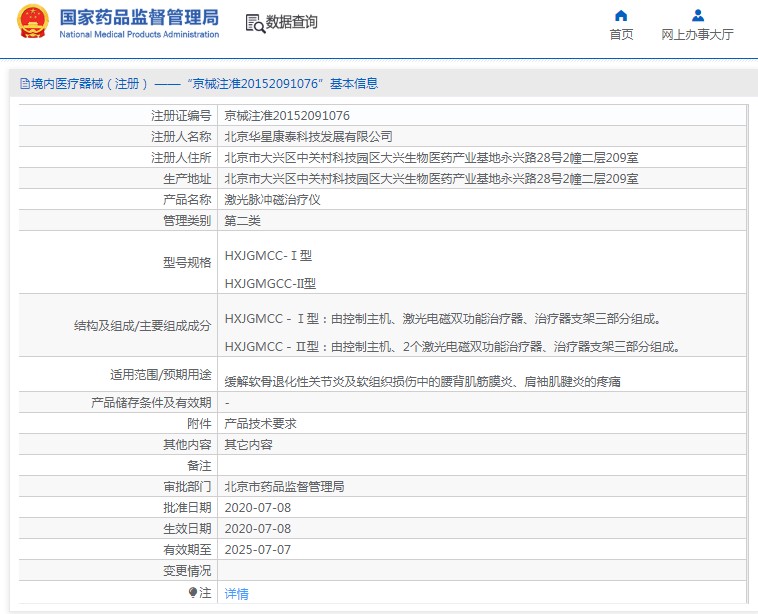Click 第二类 management category value
Screen dimensions: 758x614
pyautogui.click(x=243, y=221)
